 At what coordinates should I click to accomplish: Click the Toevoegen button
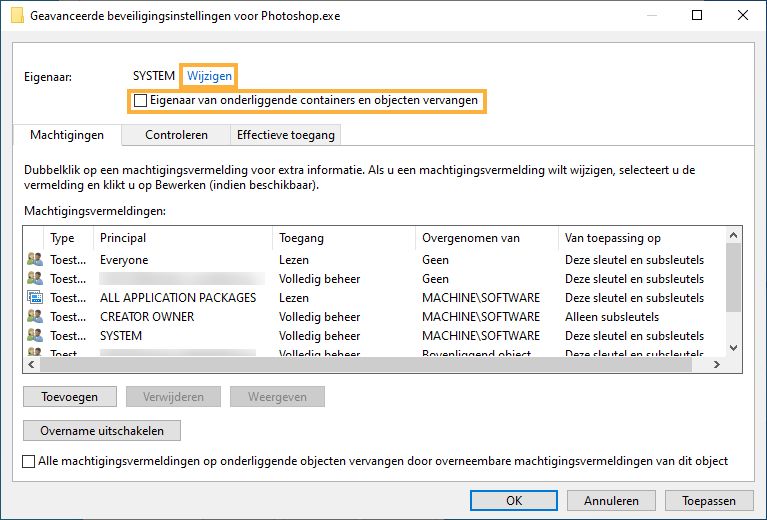pos(69,397)
